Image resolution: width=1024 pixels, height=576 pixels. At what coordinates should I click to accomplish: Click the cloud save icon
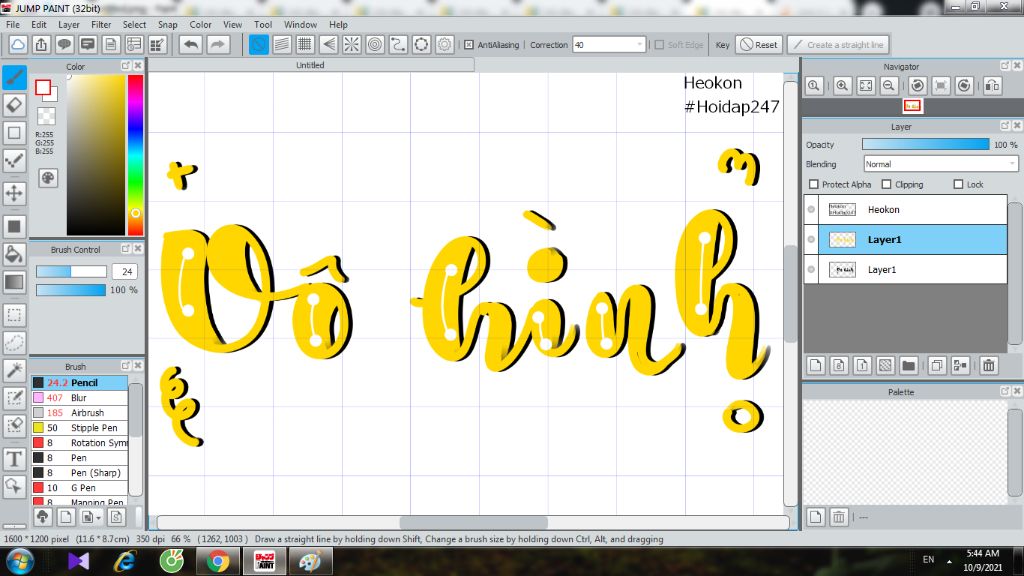pos(18,44)
